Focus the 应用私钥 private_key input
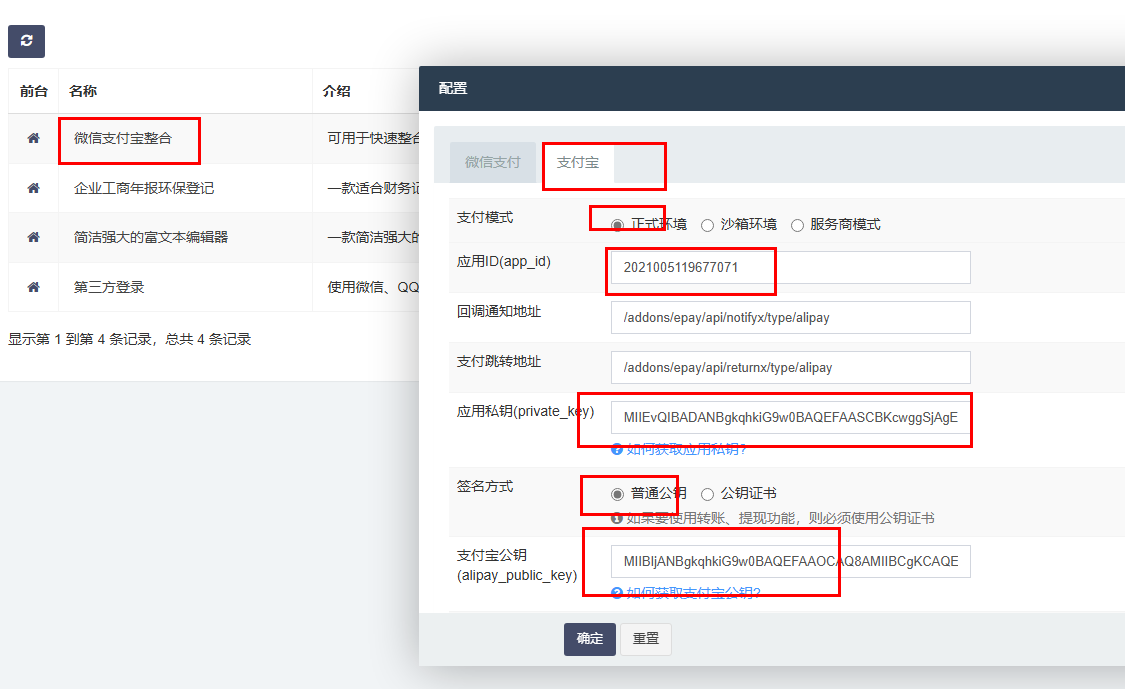The image size is (1125, 689). click(791, 418)
